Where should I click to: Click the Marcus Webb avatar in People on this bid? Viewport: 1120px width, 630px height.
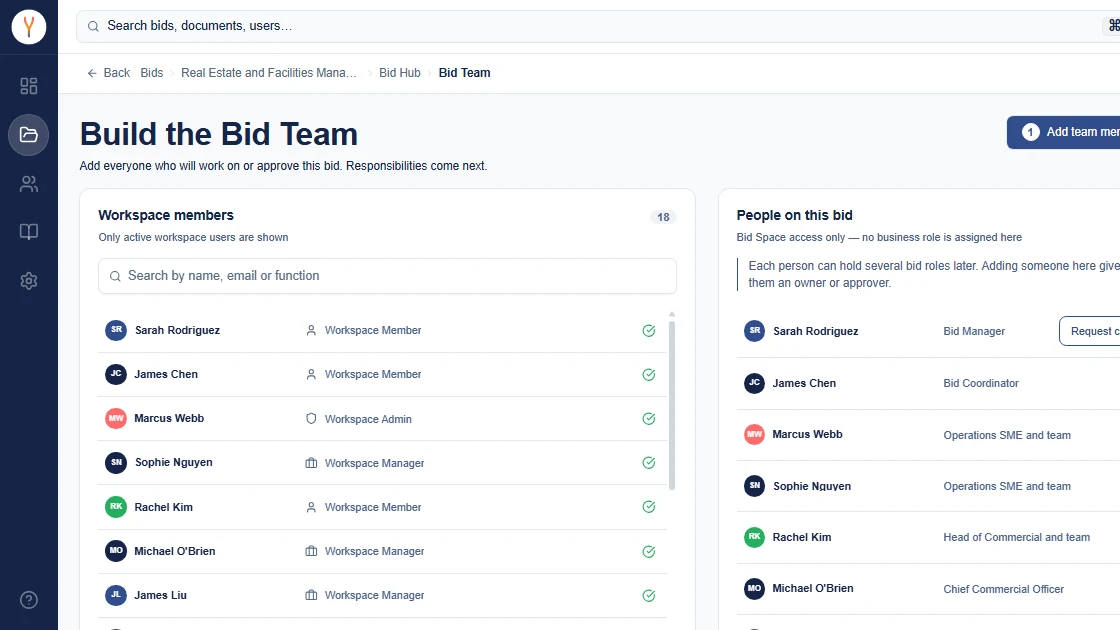[x=754, y=434]
